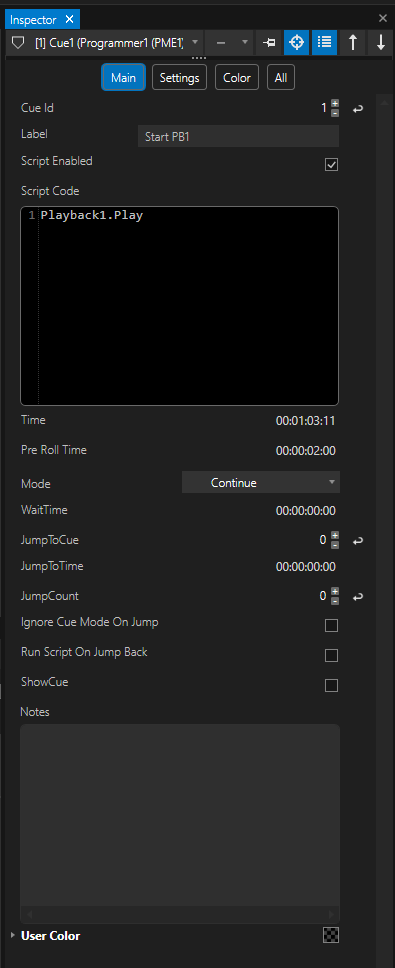Click the User Color checkered swatch
This screenshot has height=968, width=395.
[x=331, y=935]
